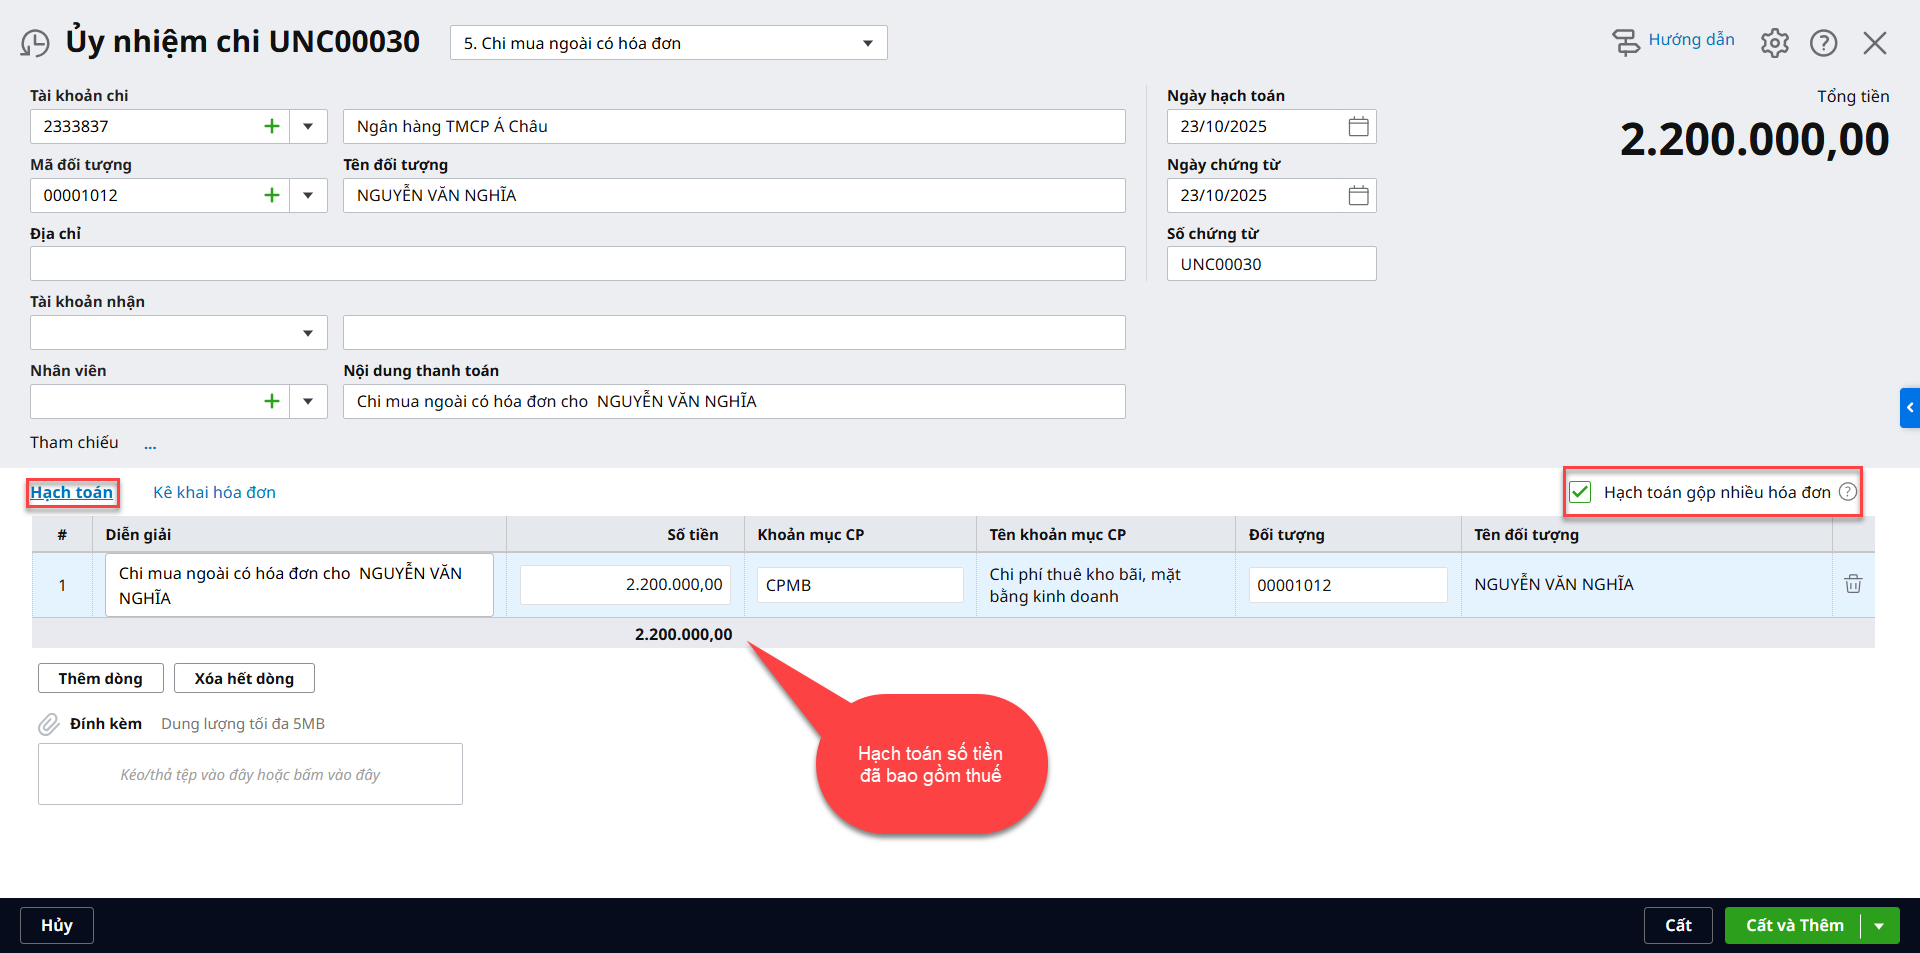Screen dimensions: 1920x953
Task: Expand the right side panel arrow
Action: click(1909, 408)
